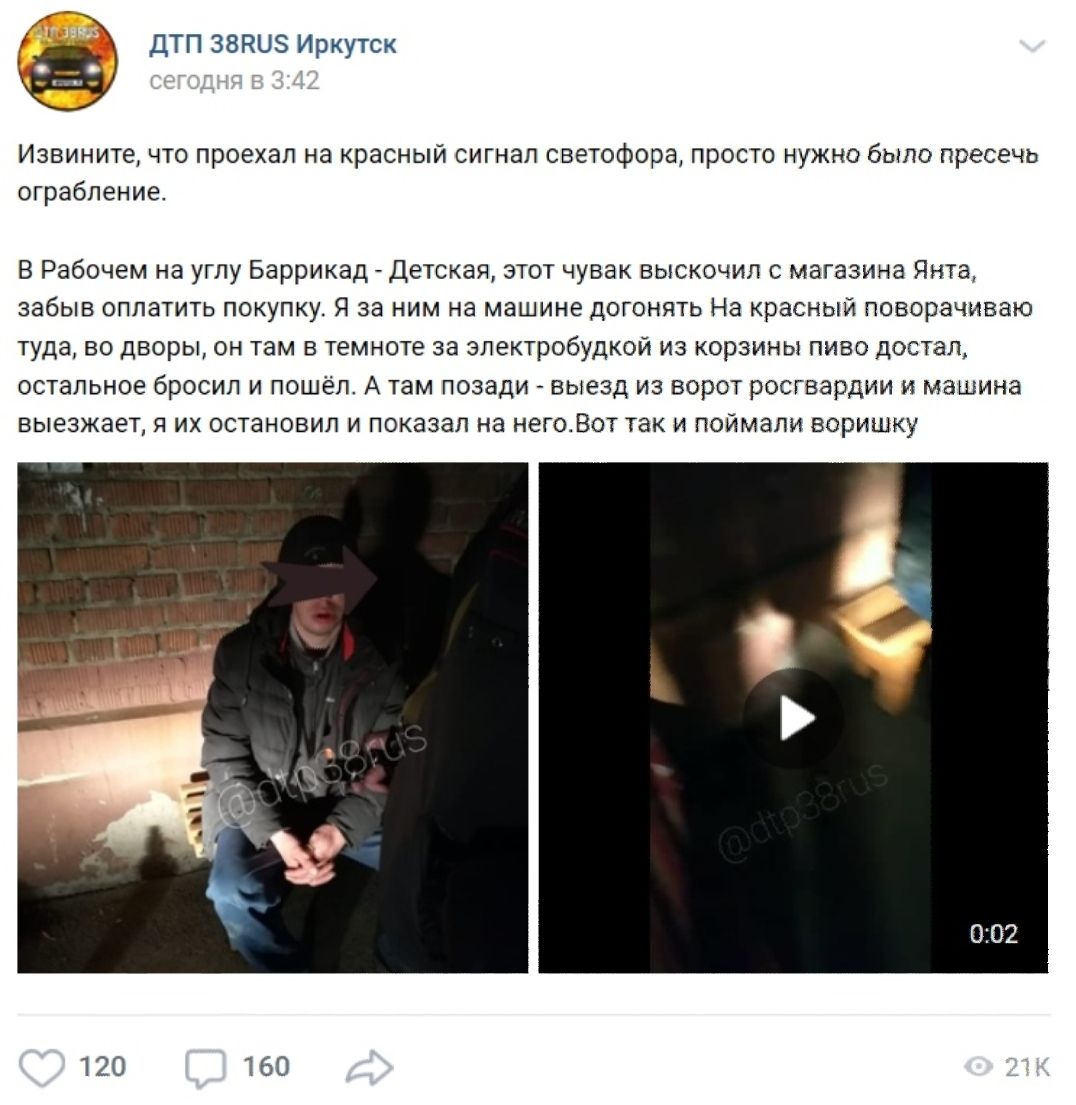Click the 120 likes counter
The image size is (1076, 1105).
[102, 1066]
